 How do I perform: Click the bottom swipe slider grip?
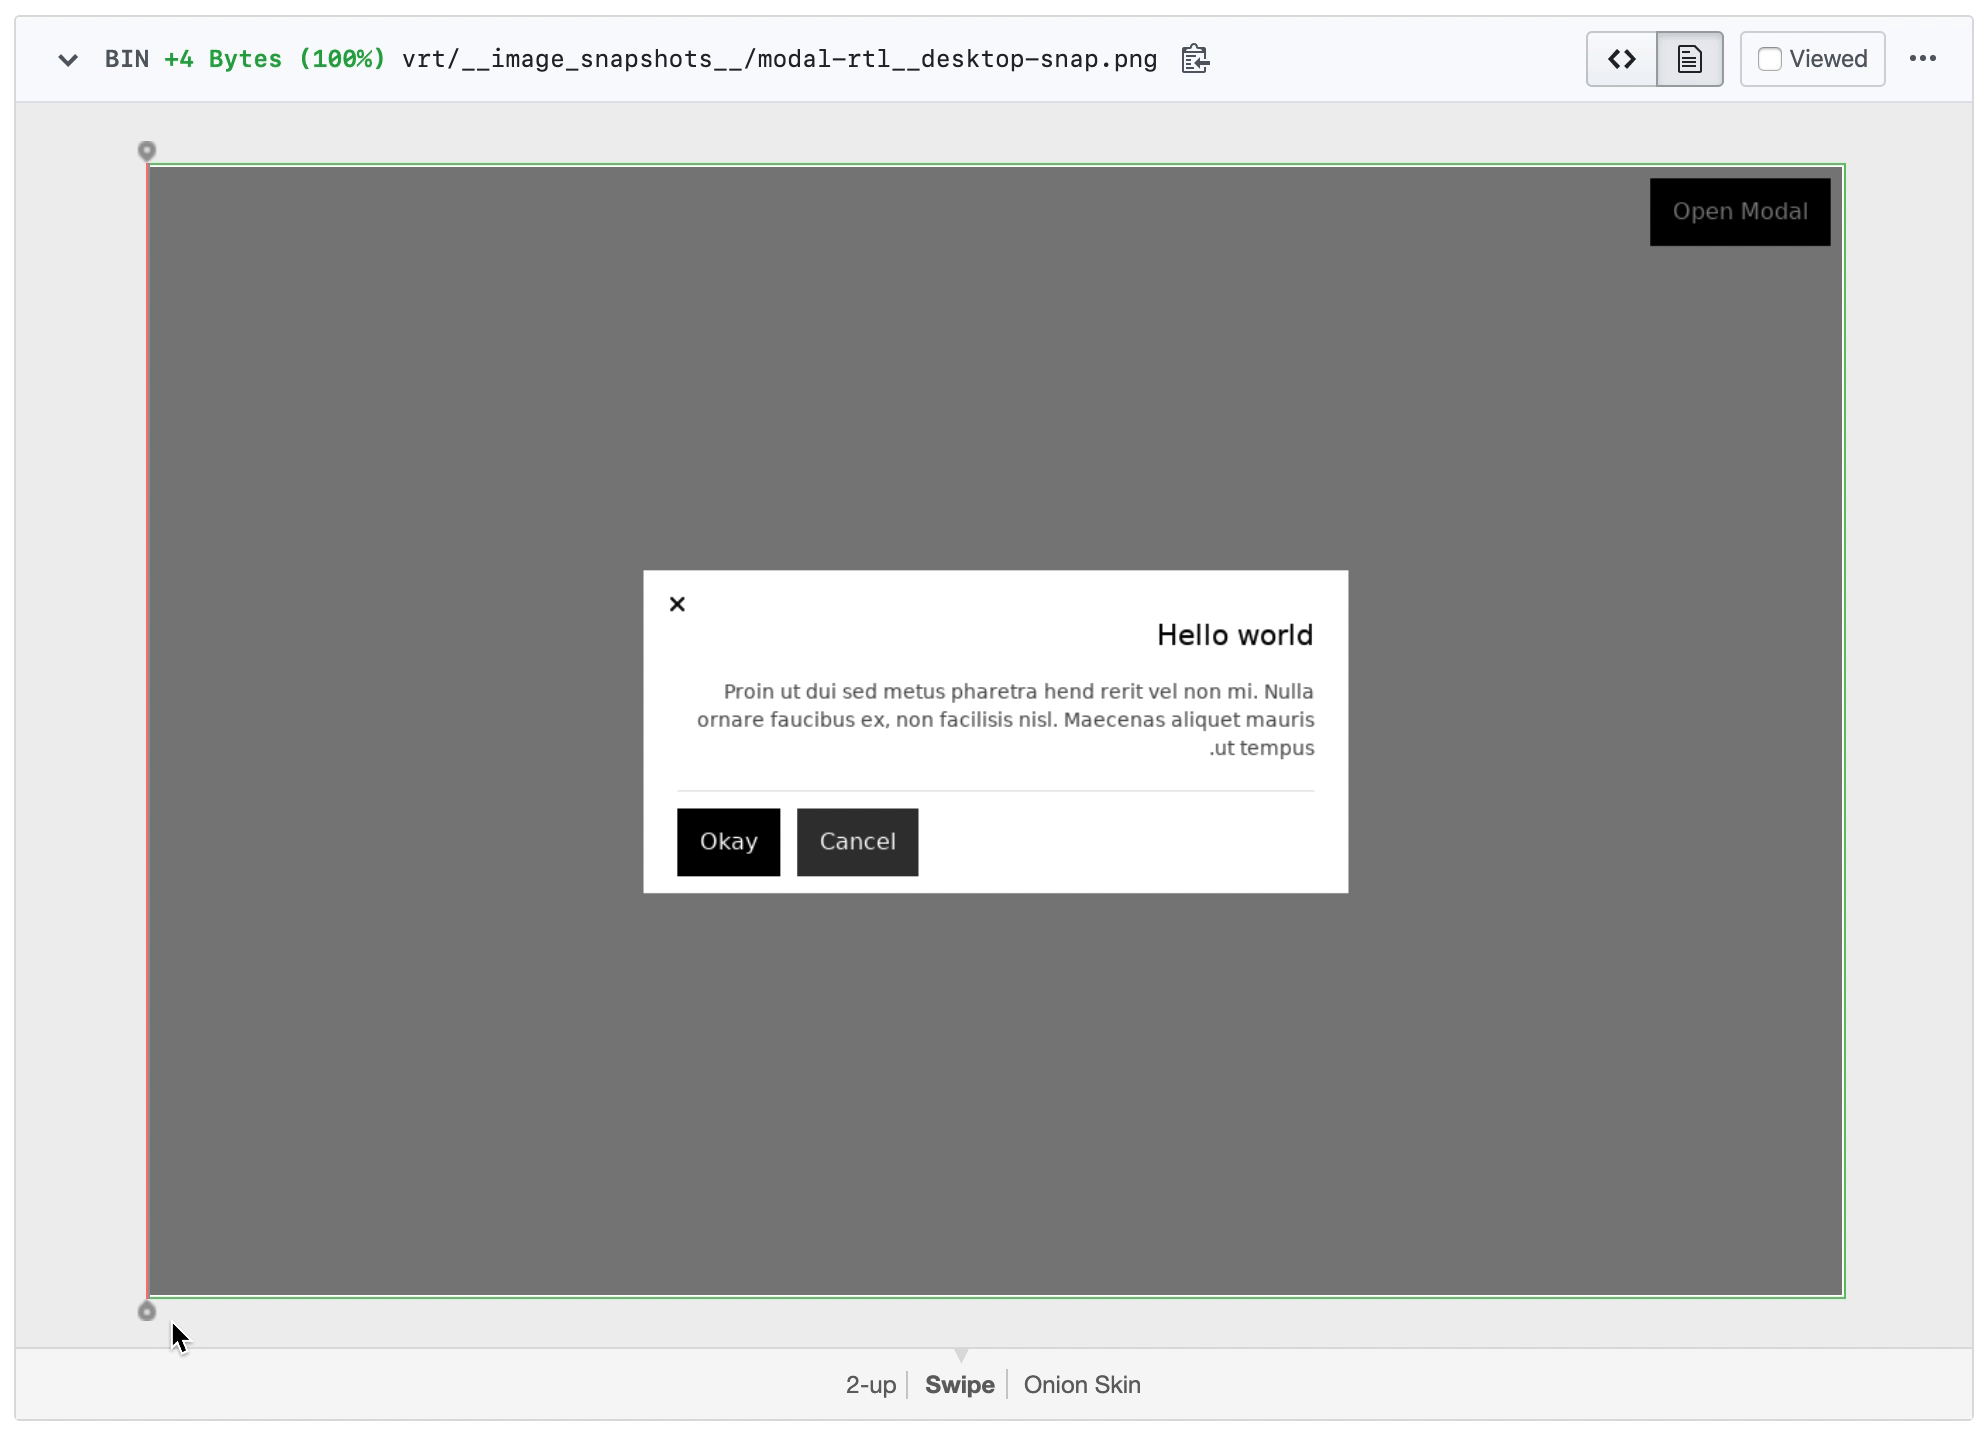tap(147, 1311)
